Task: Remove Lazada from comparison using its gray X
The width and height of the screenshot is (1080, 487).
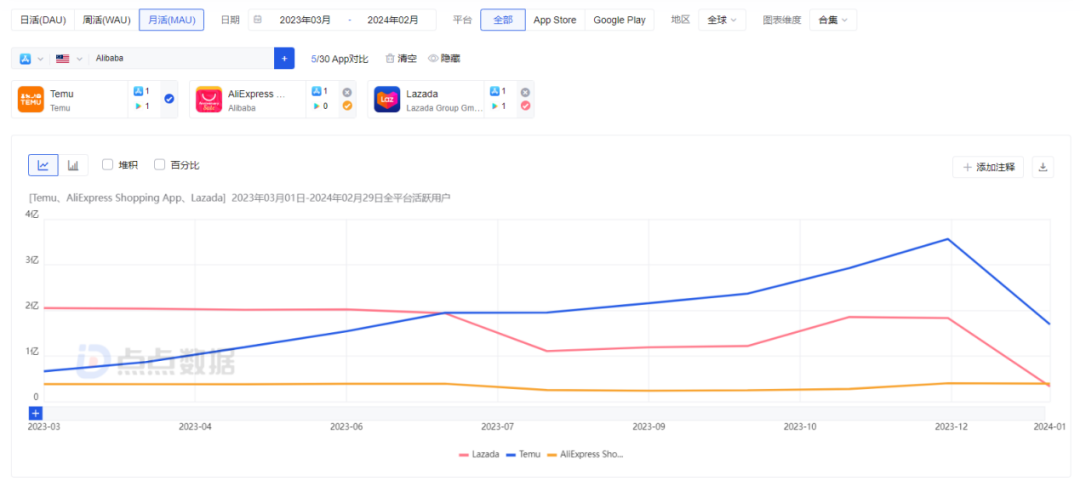Action: click(x=526, y=92)
